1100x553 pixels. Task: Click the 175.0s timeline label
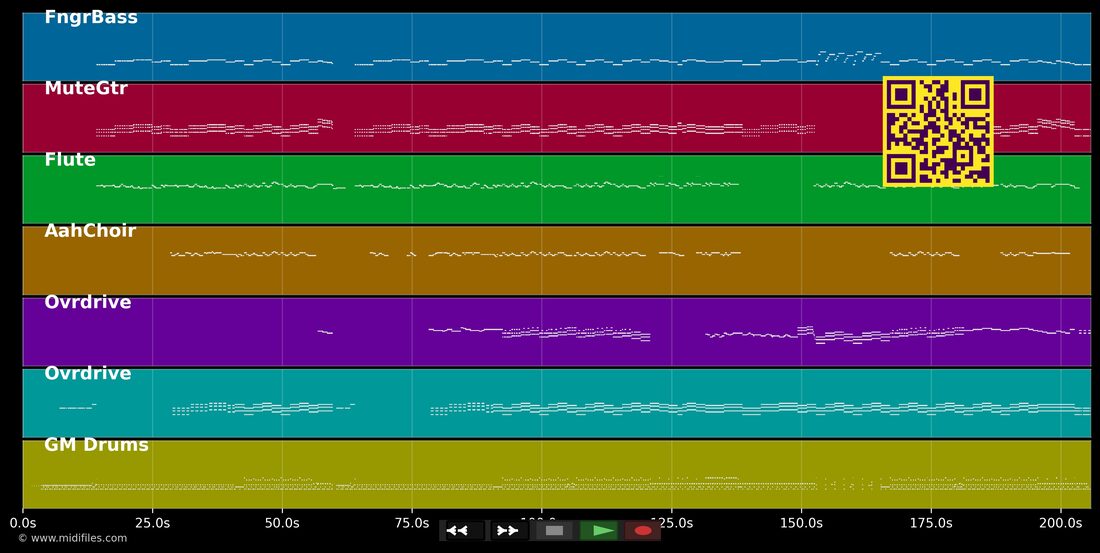931,523
